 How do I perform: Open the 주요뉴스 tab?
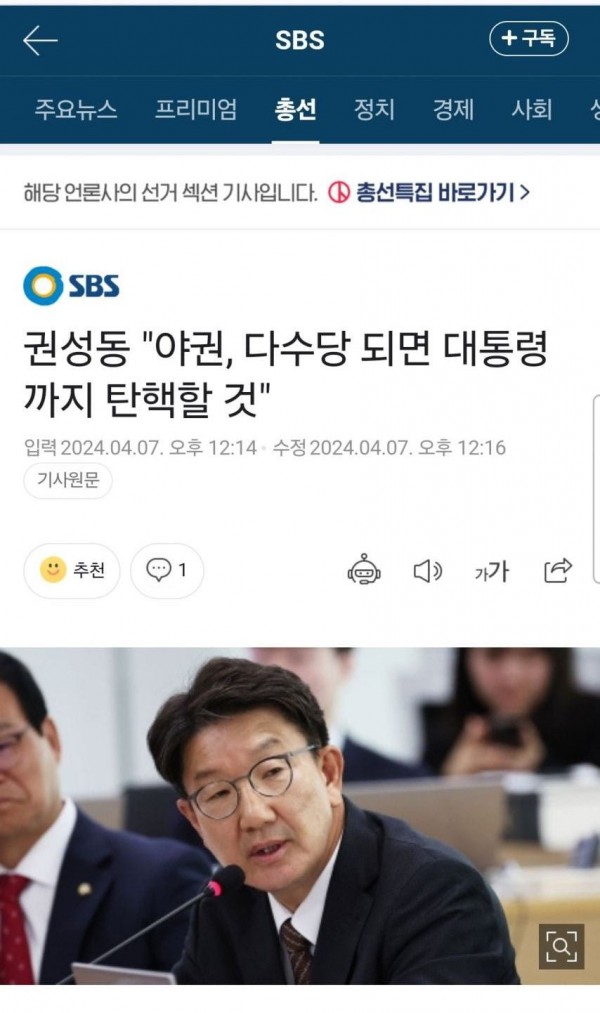pos(76,109)
